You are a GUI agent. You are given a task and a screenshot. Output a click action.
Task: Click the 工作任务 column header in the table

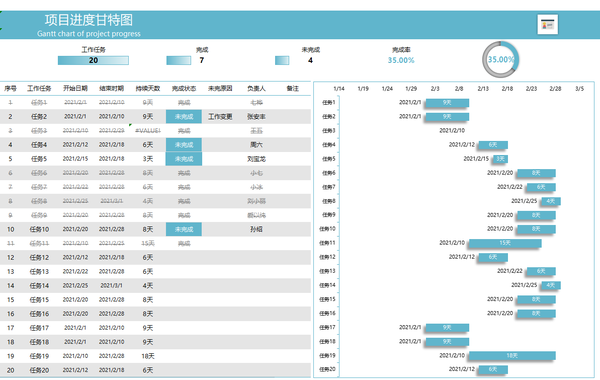[39, 88]
